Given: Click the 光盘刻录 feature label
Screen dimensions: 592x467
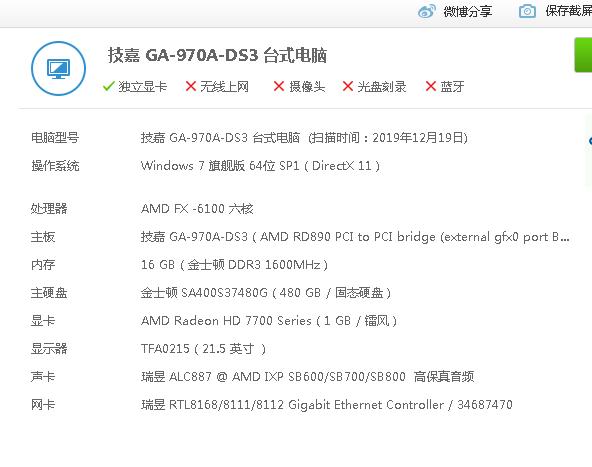Looking at the screenshot, I should click(x=382, y=87).
